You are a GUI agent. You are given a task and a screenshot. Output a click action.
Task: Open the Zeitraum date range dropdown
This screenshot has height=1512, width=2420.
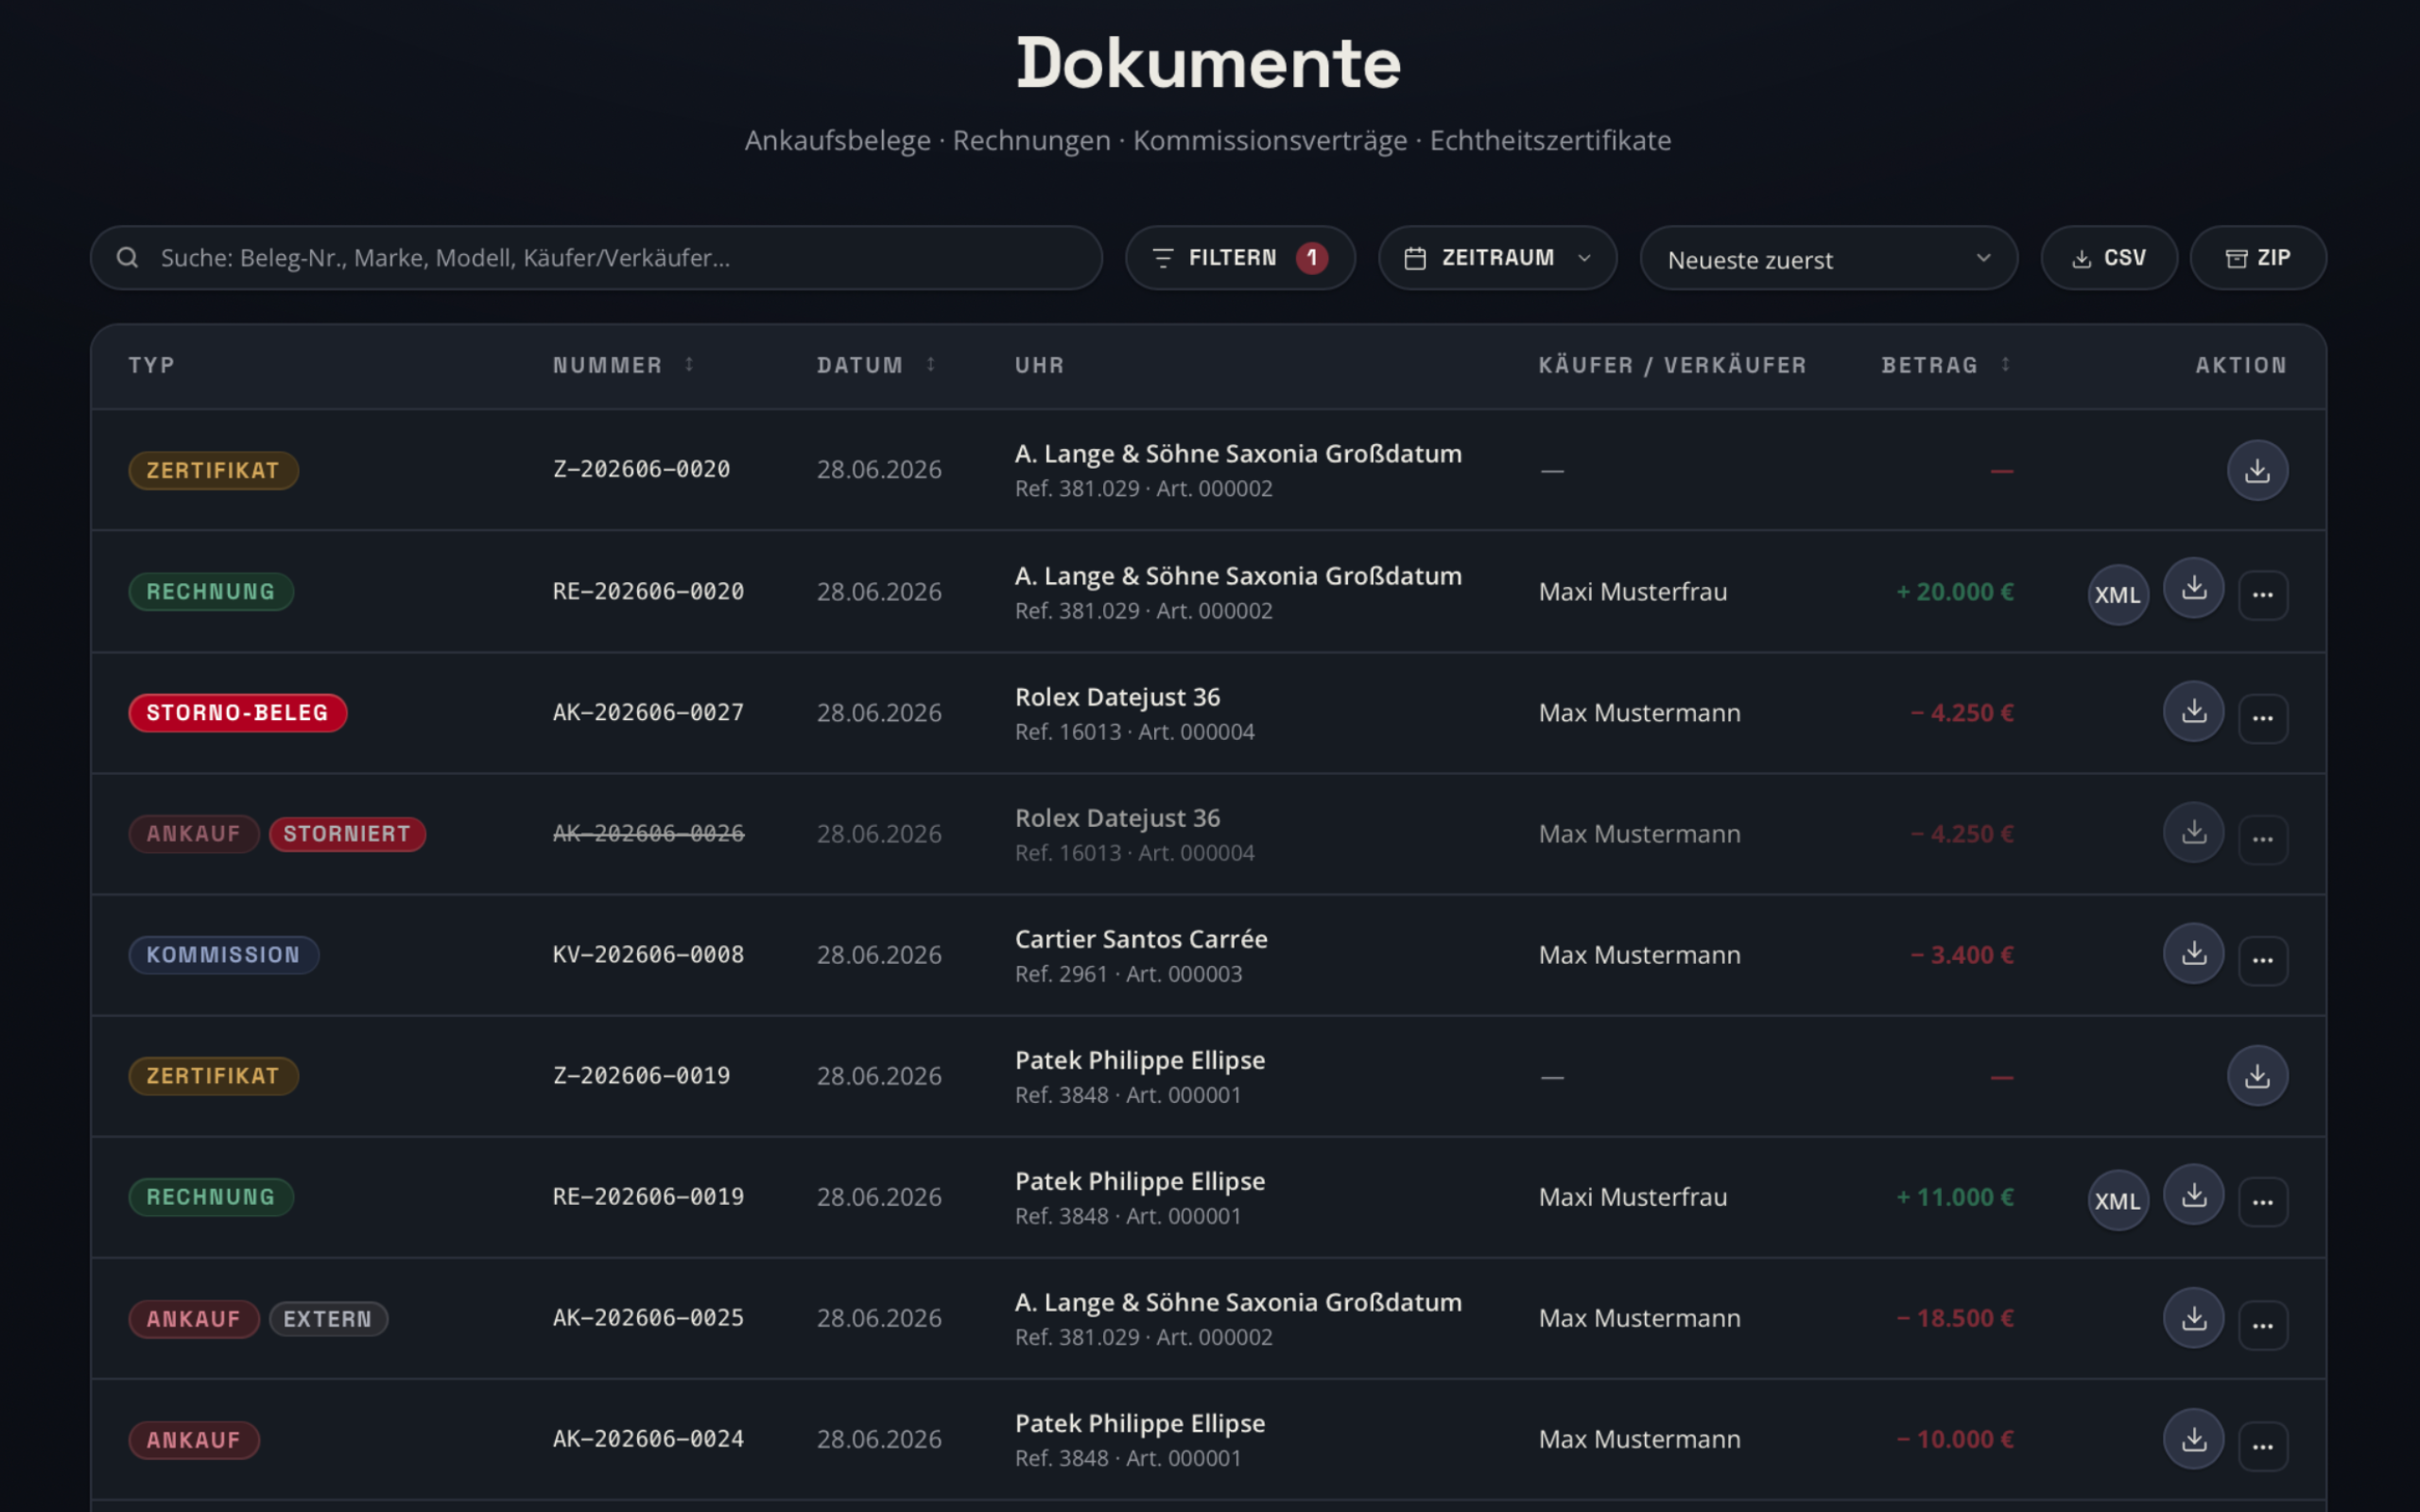[x=1497, y=258]
